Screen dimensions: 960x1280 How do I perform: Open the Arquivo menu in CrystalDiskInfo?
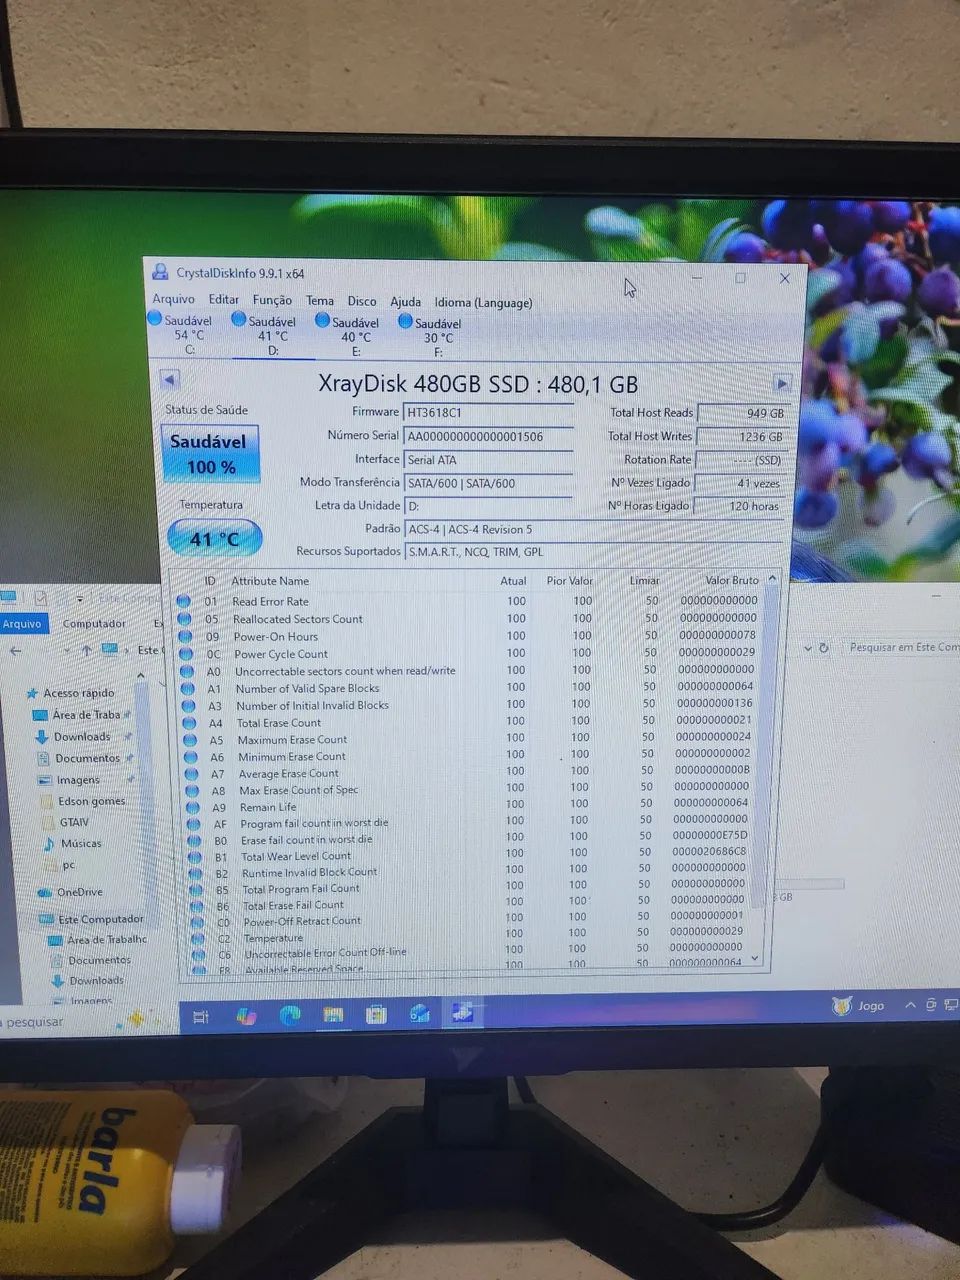[173, 299]
